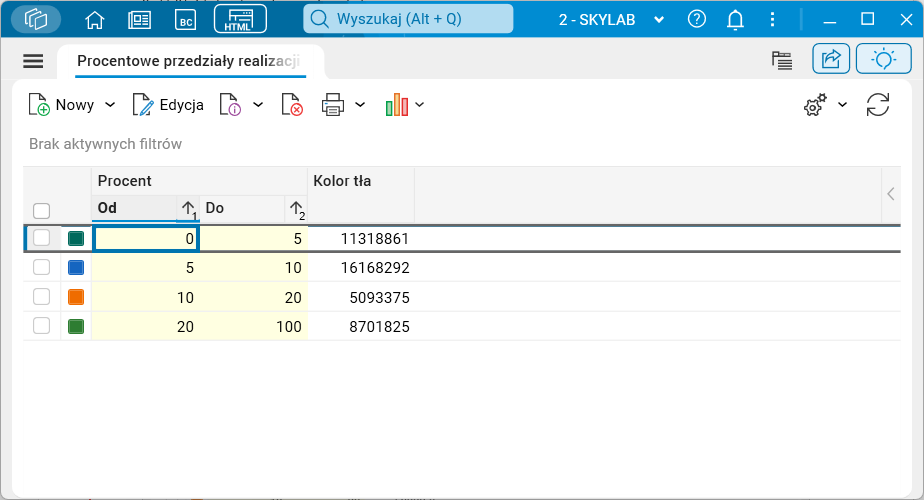Click the blue swatch in second row

[76, 268]
